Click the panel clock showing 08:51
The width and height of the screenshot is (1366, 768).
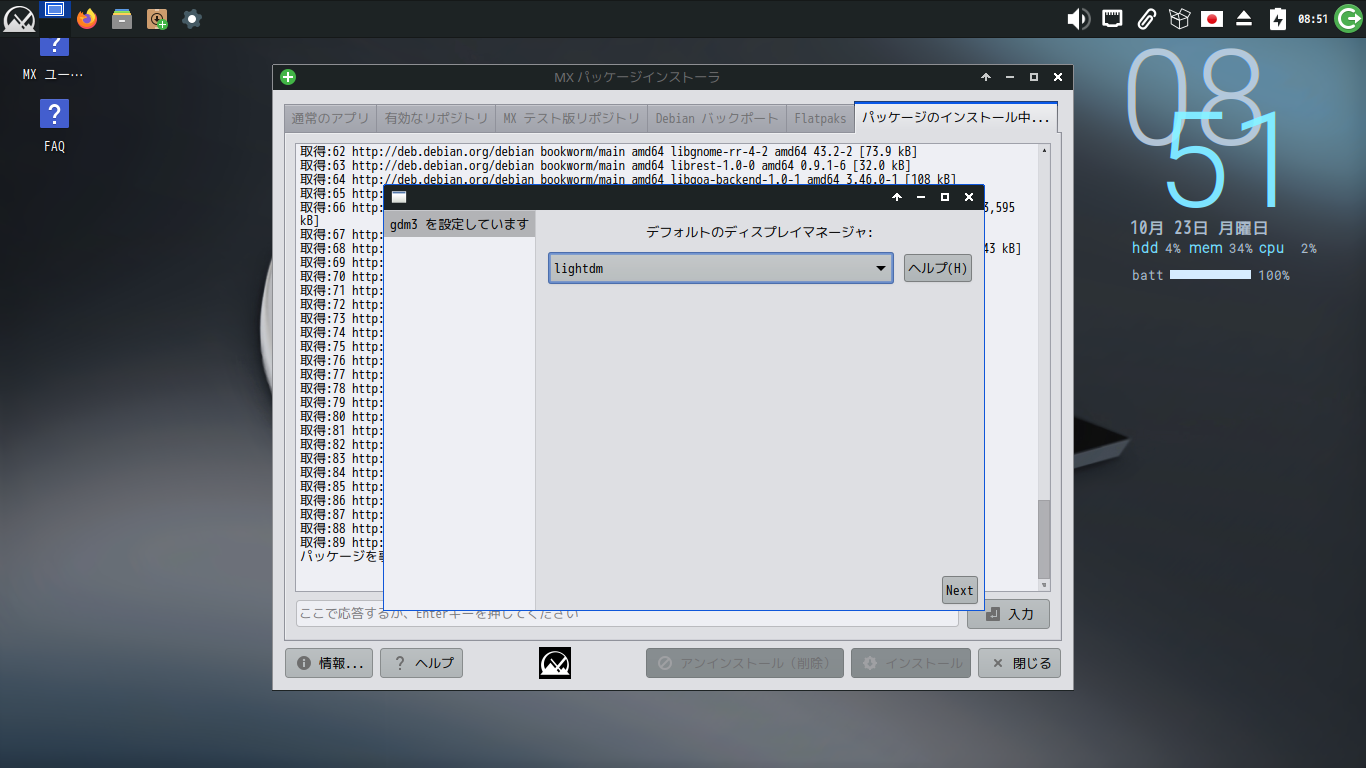coord(1312,19)
